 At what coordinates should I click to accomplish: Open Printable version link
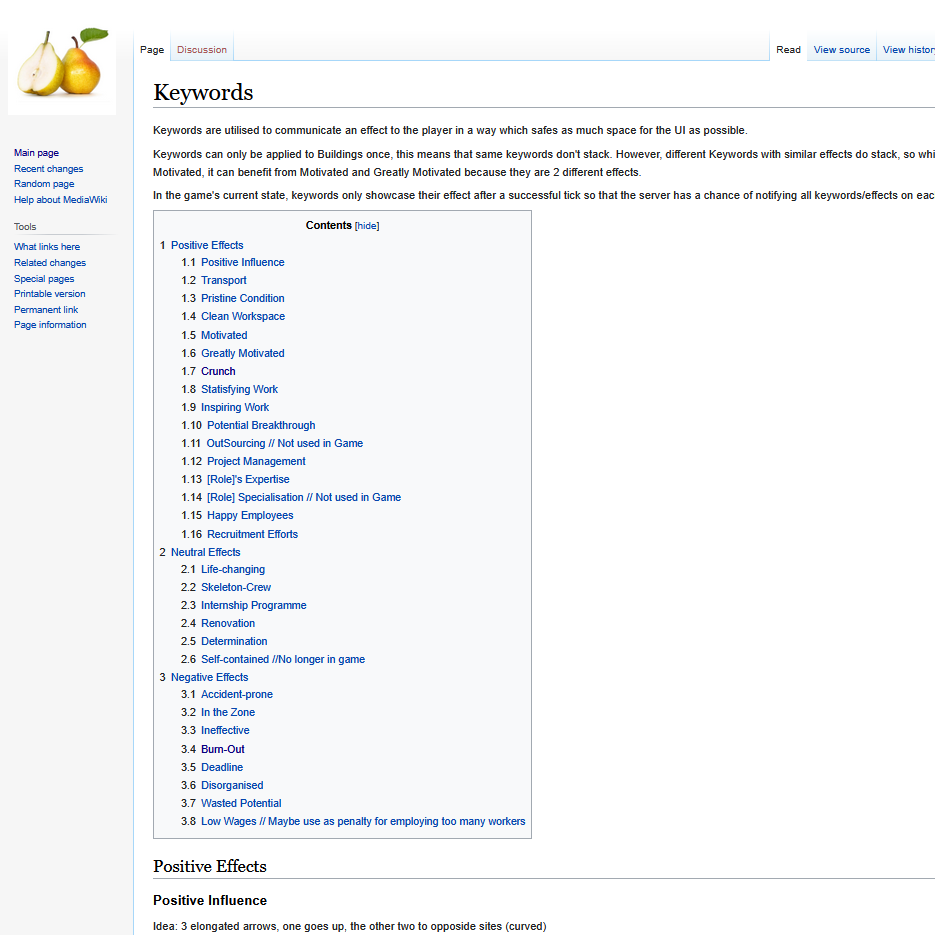point(49,293)
